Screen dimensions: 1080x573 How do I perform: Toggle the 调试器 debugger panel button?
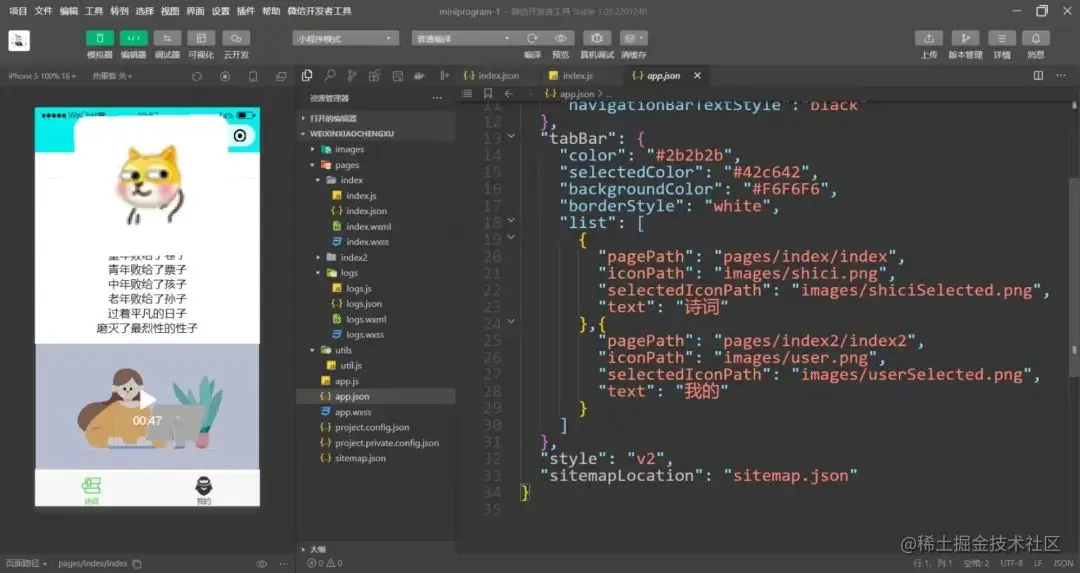pos(167,39)
